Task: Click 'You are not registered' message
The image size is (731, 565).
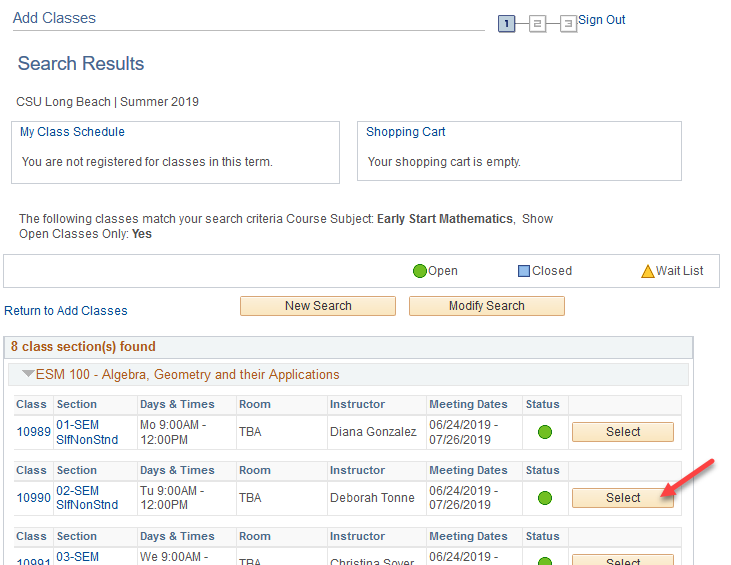Action: [147, 162]
